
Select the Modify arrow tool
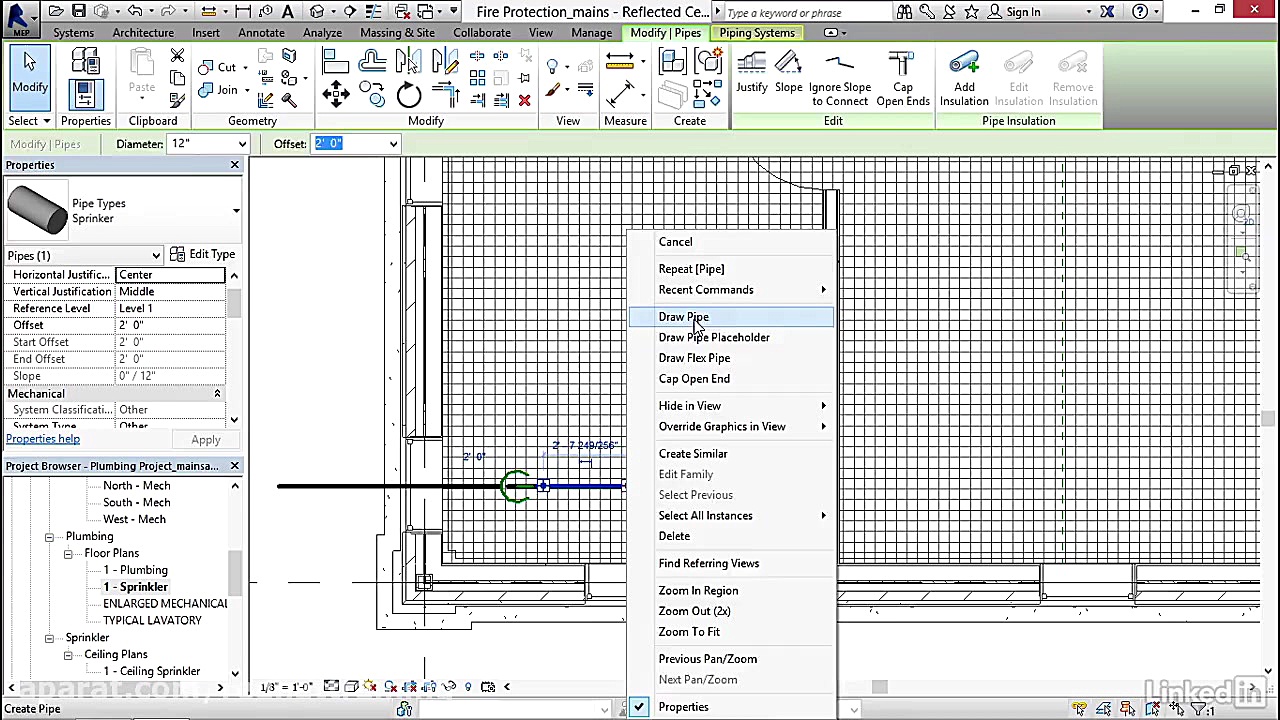coord(29,75)
